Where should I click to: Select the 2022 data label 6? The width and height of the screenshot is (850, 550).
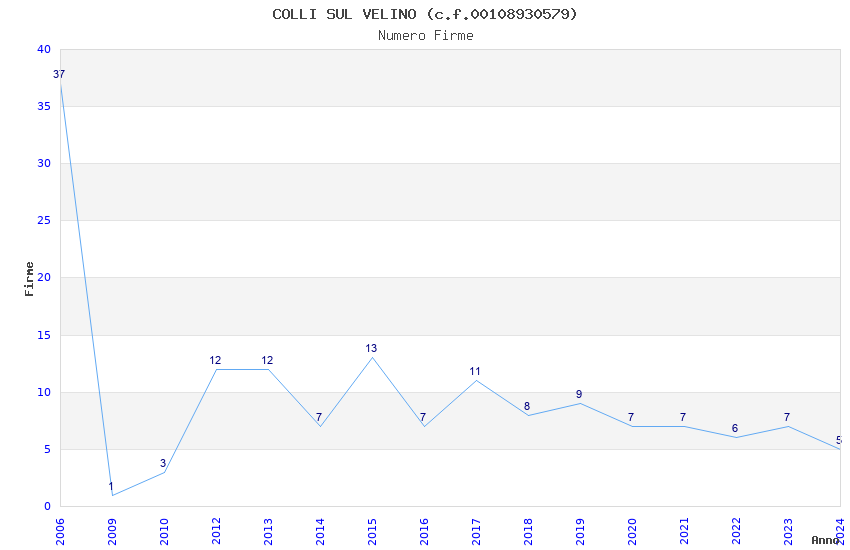point(735,428)
